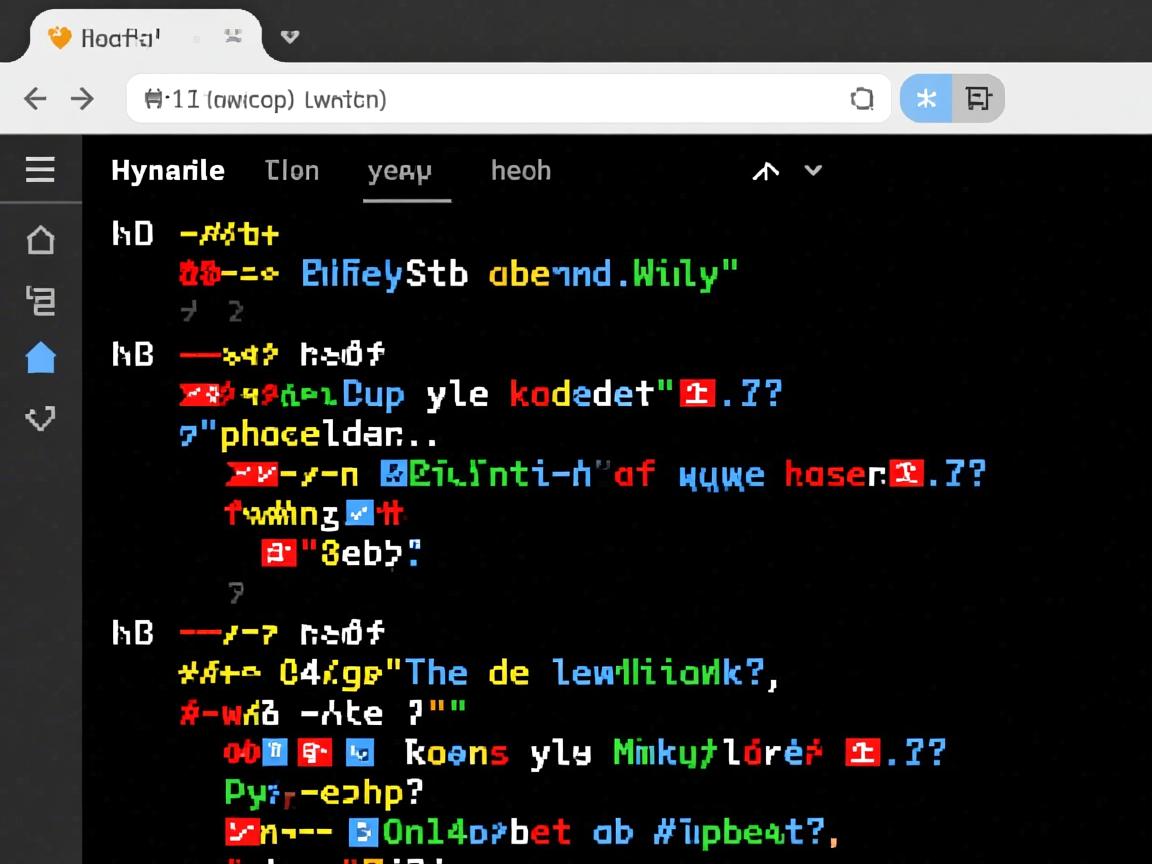Open the "heoh" tab
Screen dimensions: 1152x864
click(520, 171)
